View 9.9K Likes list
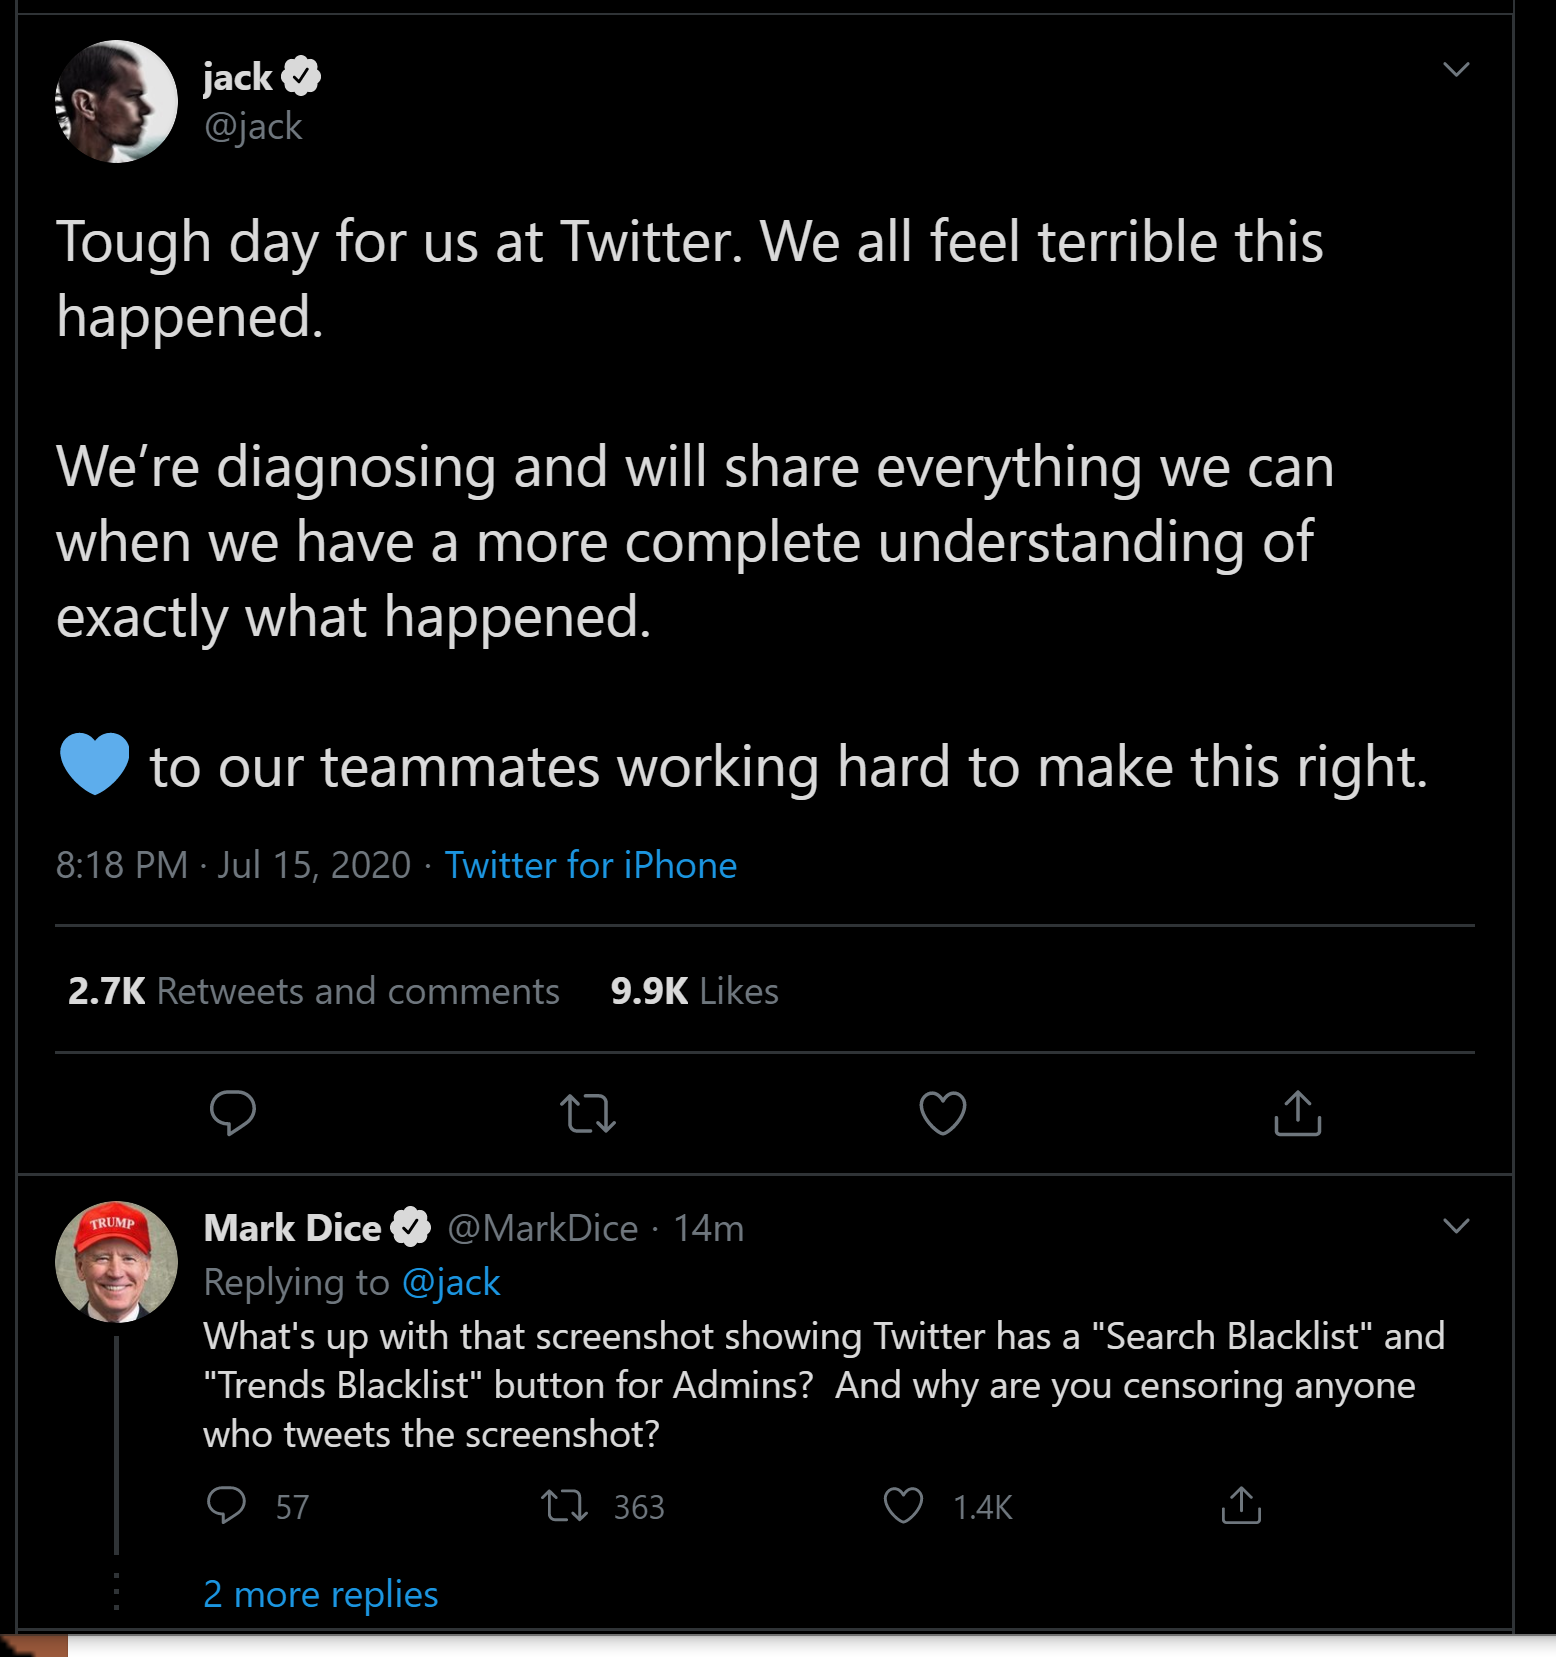The width and height of the screenshot is (1556, 1657). pyautogui.click(x=695, y=991)
